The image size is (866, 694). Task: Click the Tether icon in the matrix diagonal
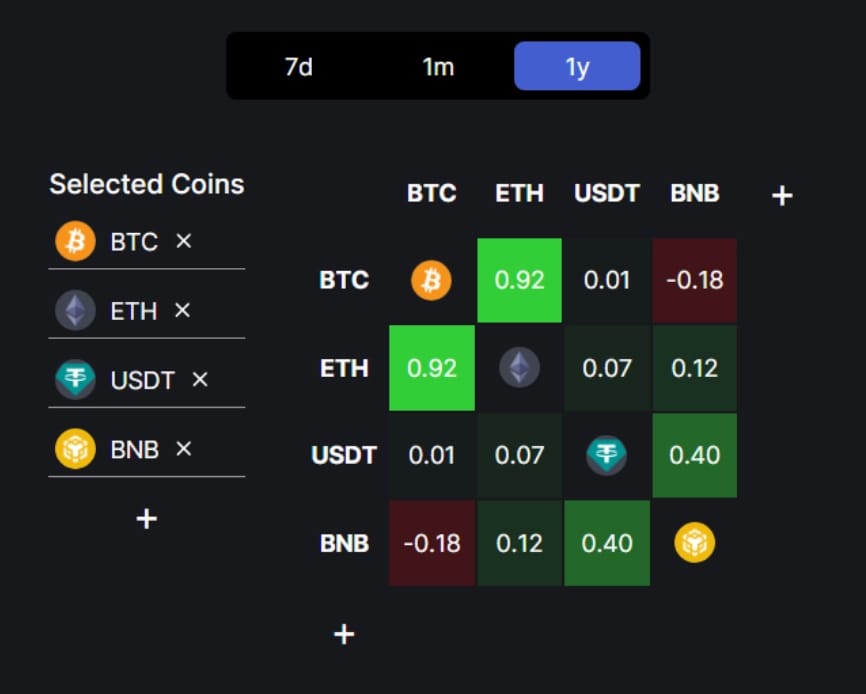pos(607,456)
